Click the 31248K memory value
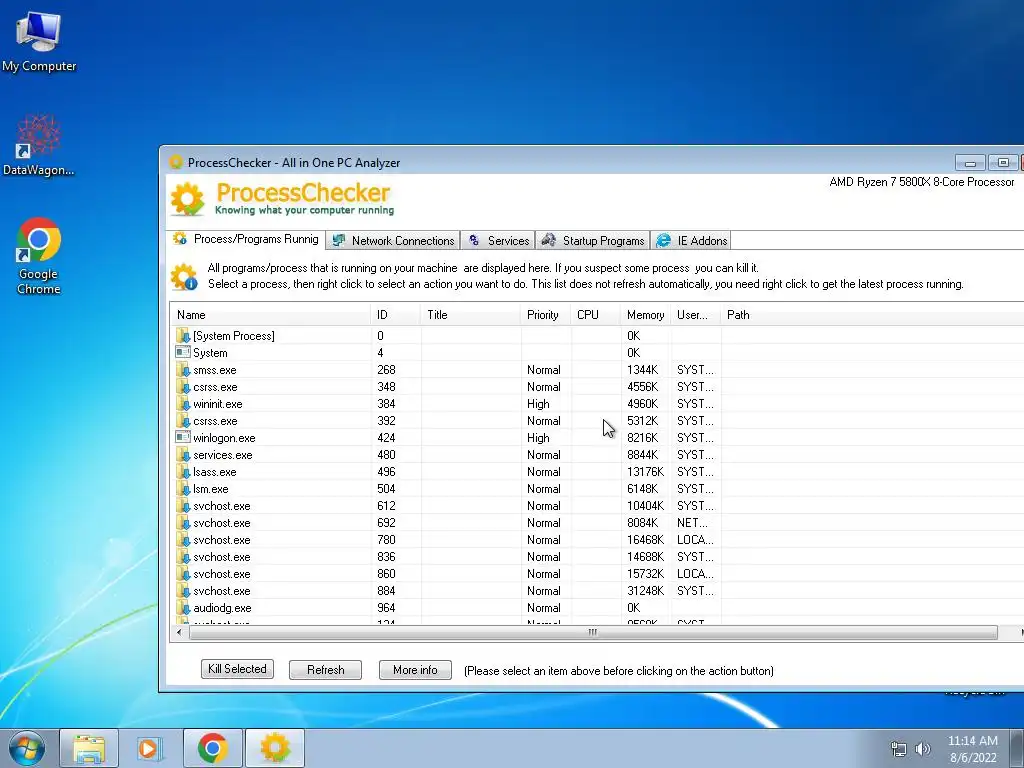Image resolution: width=1024 pixels, height=768 pixels. click(645, 590)
